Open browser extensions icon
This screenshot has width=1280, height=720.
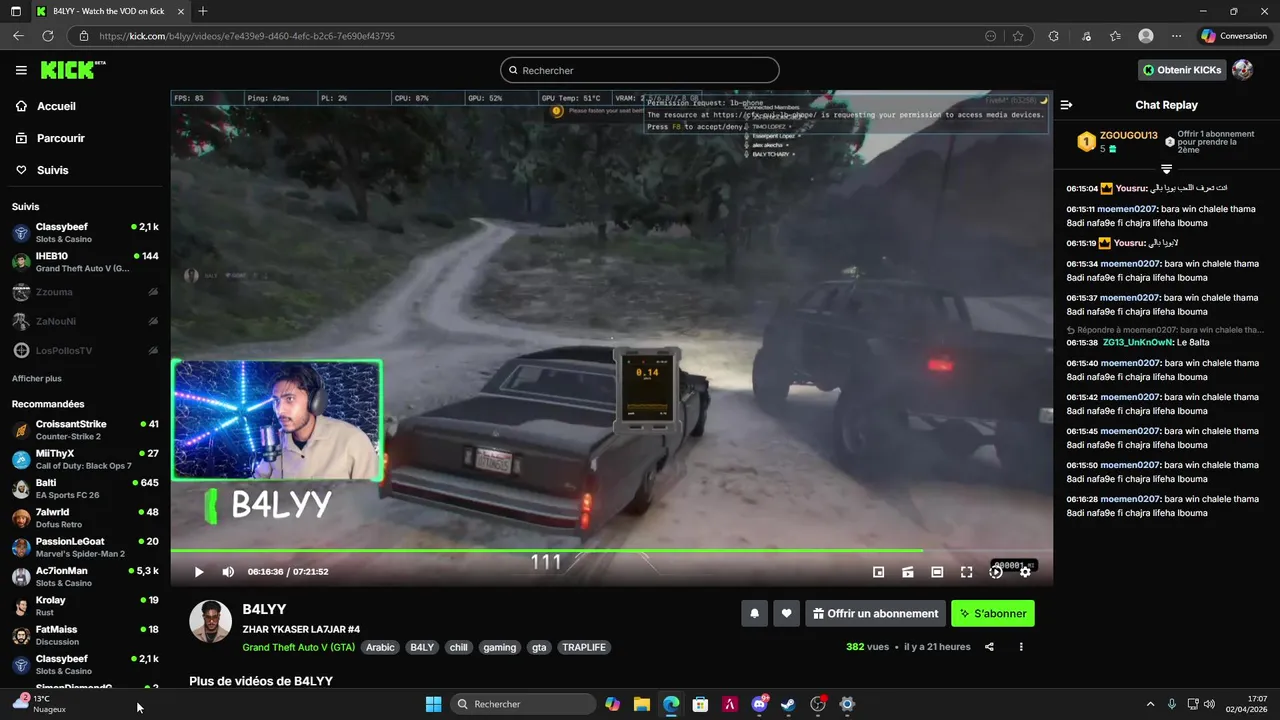point(1053,36)
